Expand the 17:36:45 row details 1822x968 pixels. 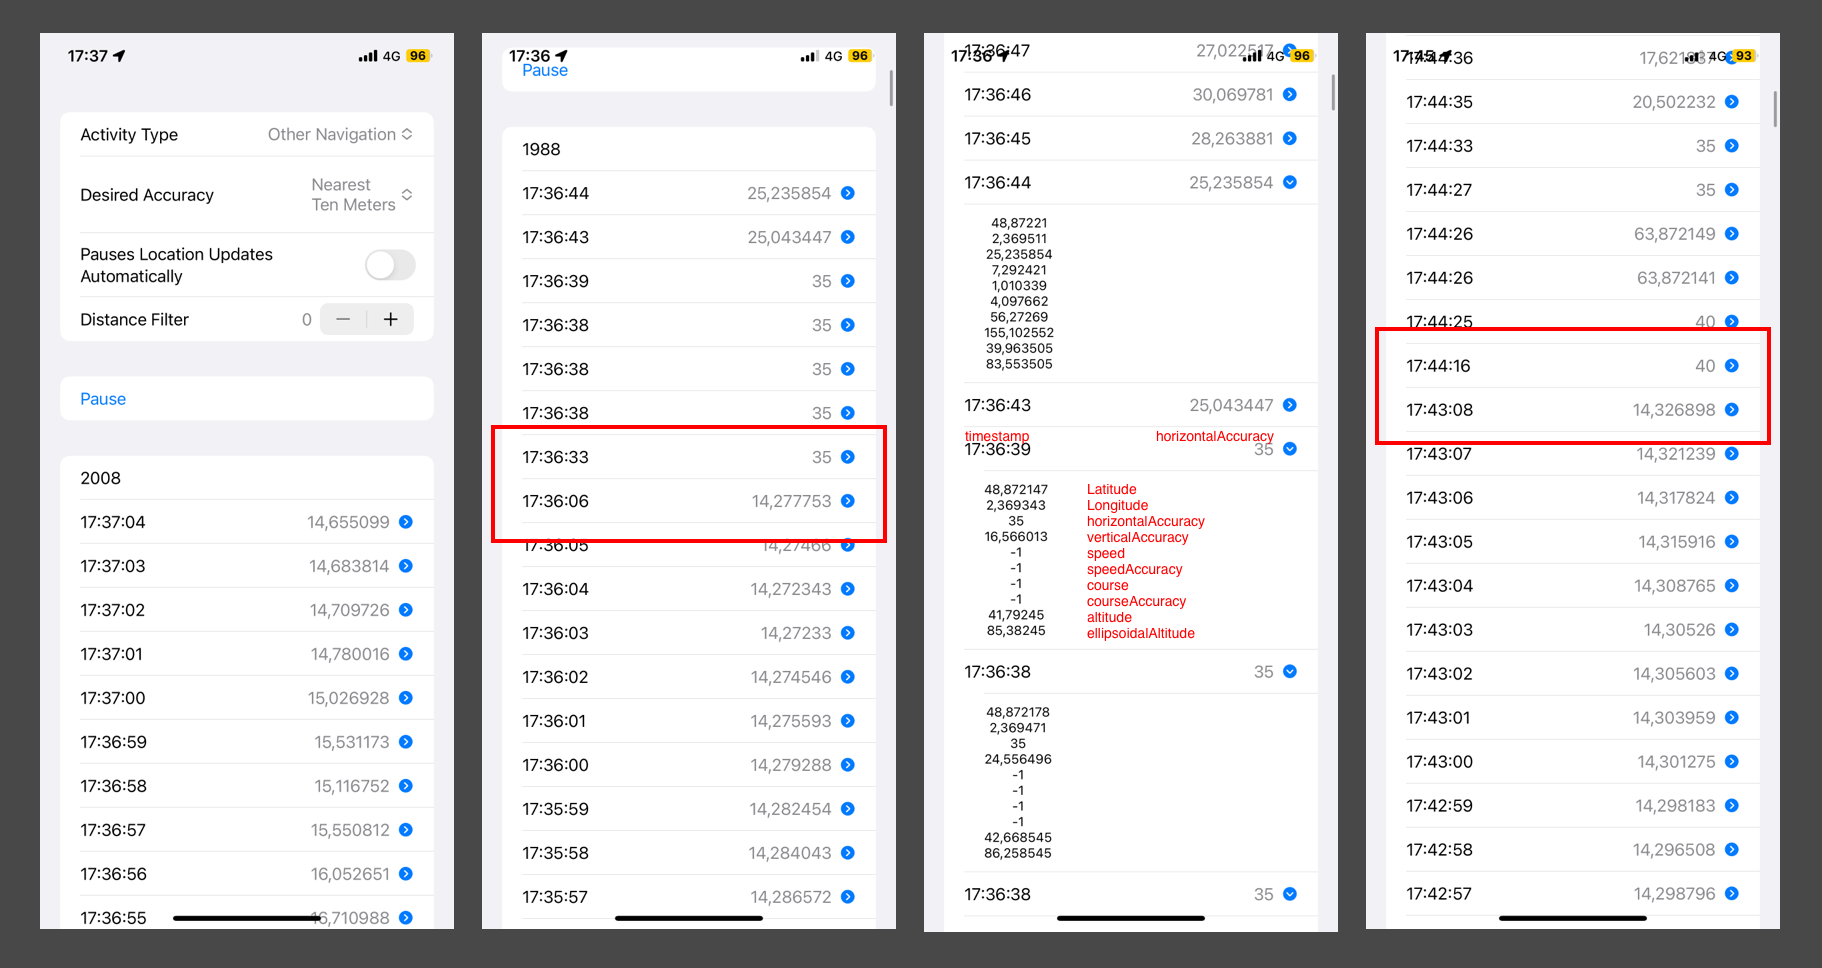coord(1290,139)
